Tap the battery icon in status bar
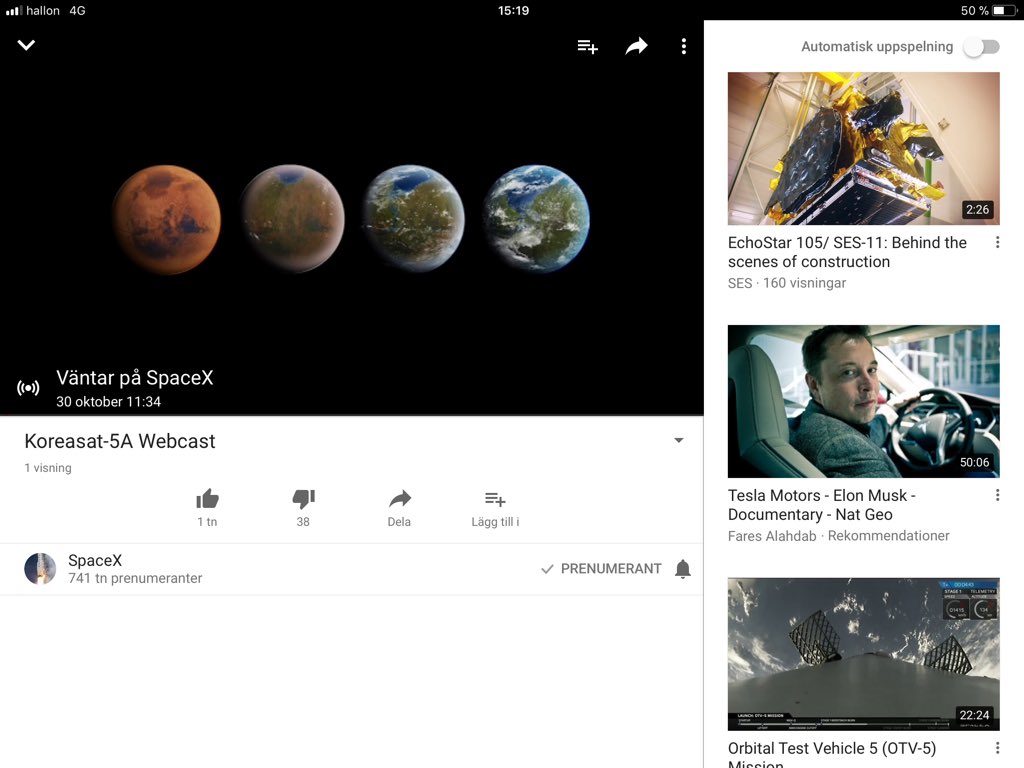Image resolution: width=1024 pixels, height=768 pixels. [x=1004, y=10]
